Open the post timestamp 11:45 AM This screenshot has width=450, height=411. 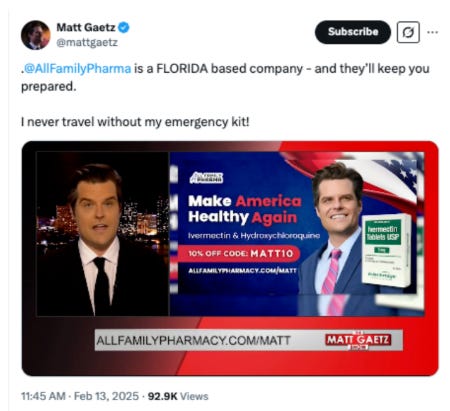pyautogui.click(x=43, y=396)
